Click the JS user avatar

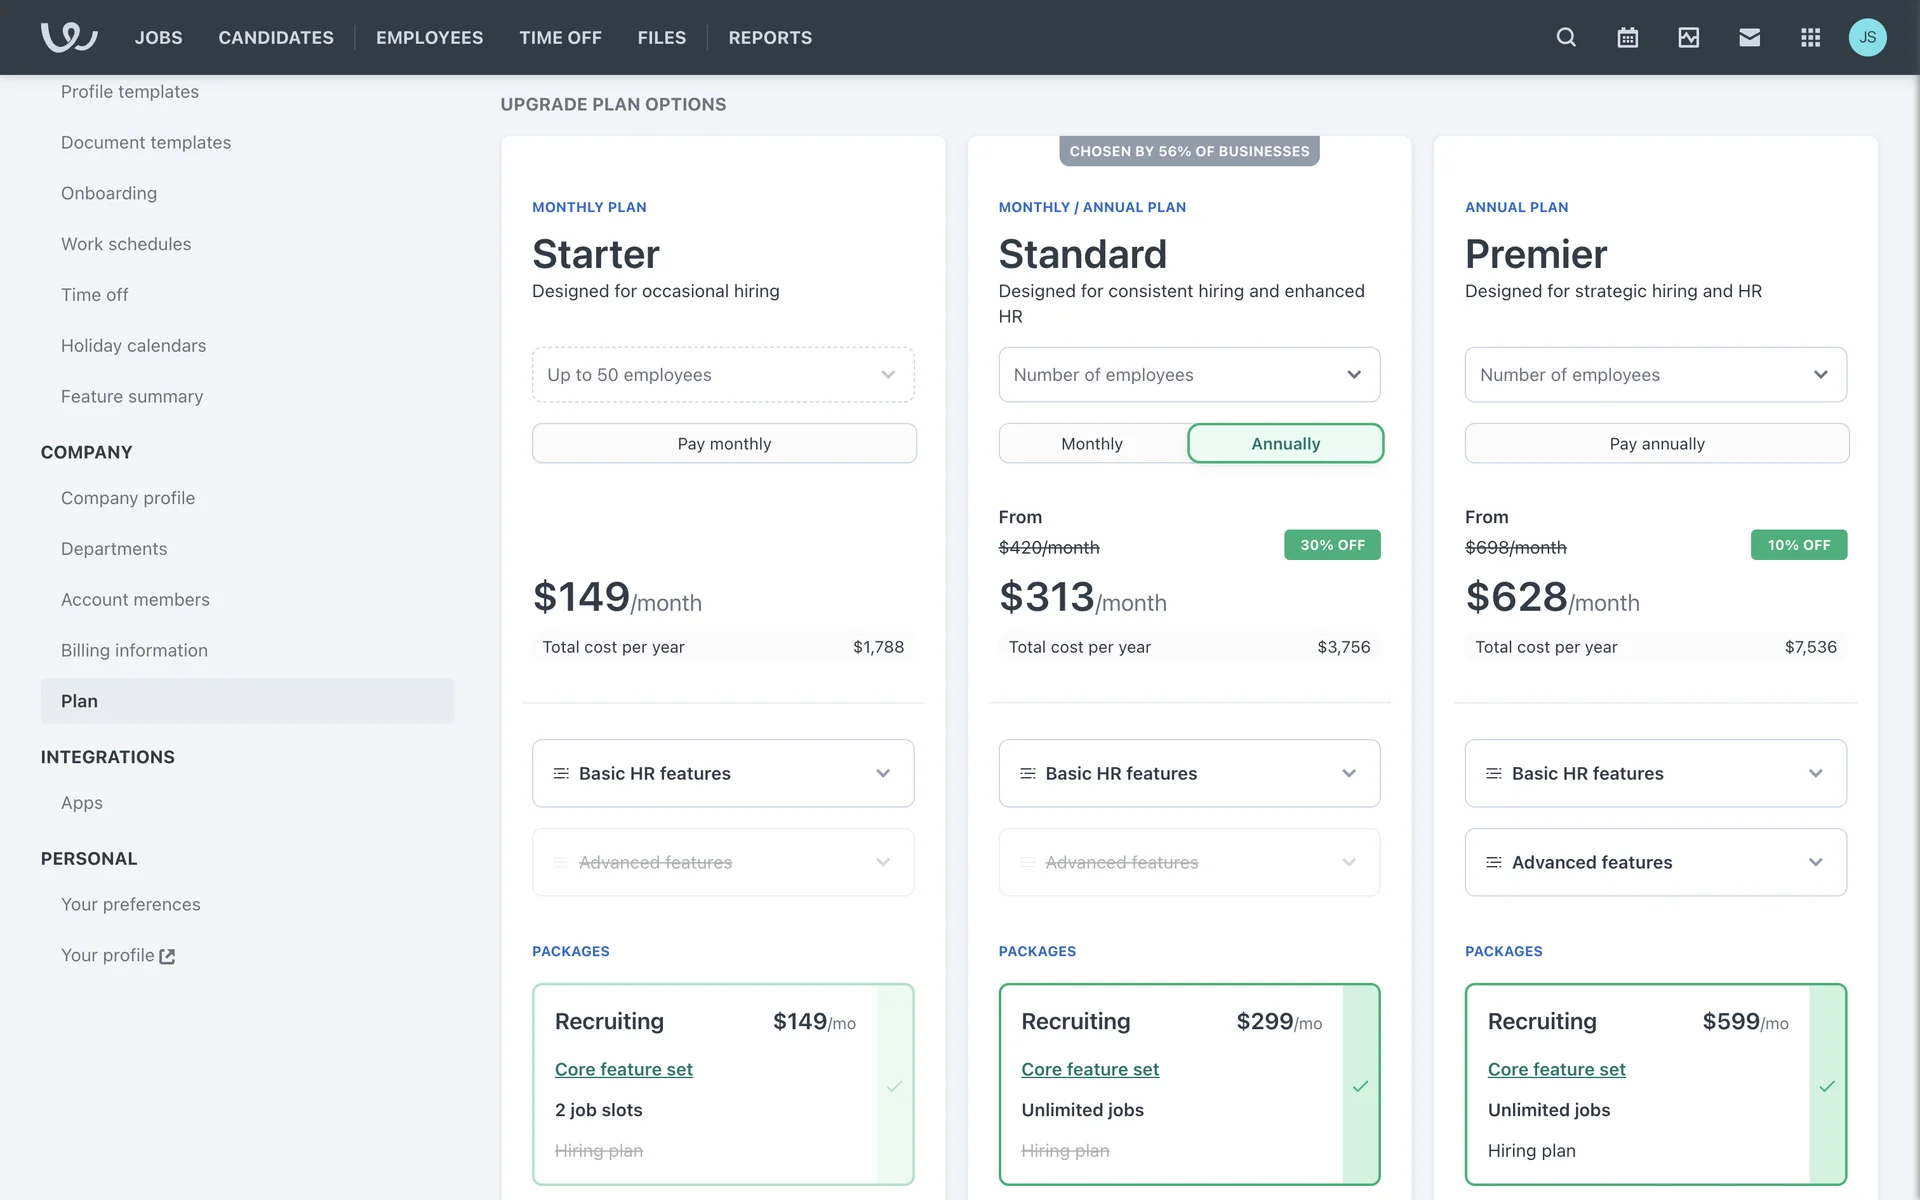pos(1867,37)
